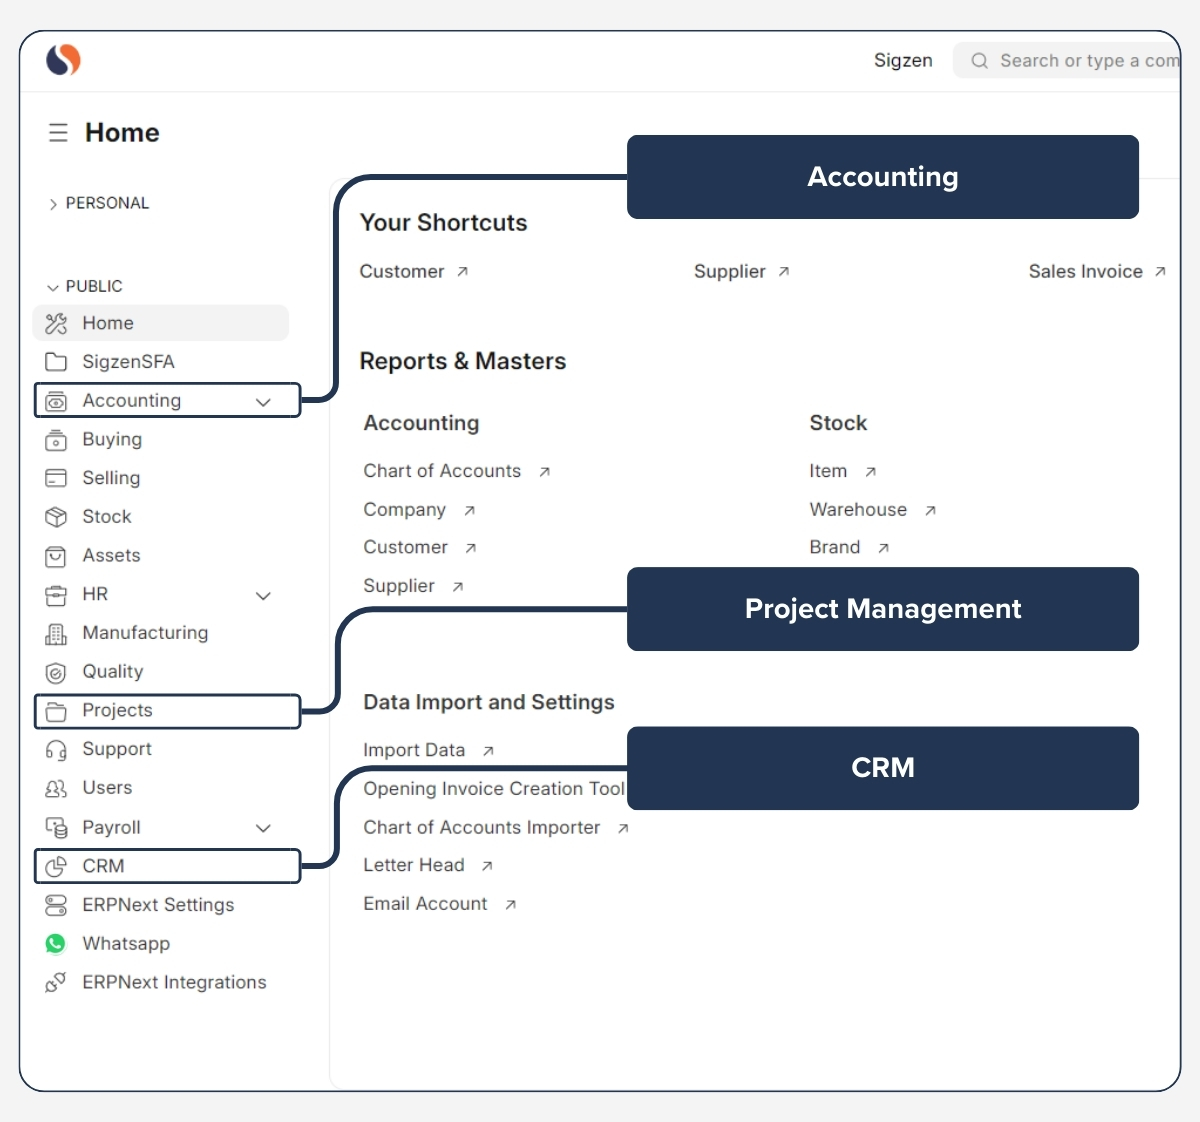1200x1122 pixels.
Task: Expand the PERSONAL section
Action: pyautogui.click(x=51, y=203)
